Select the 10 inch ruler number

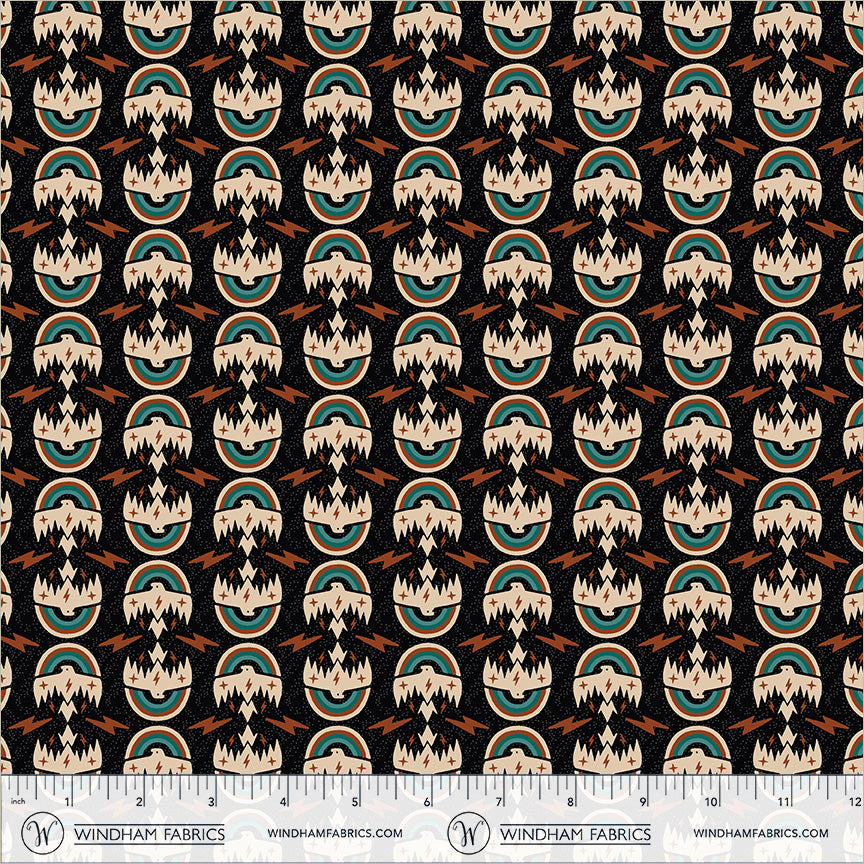tap(713, 802)
